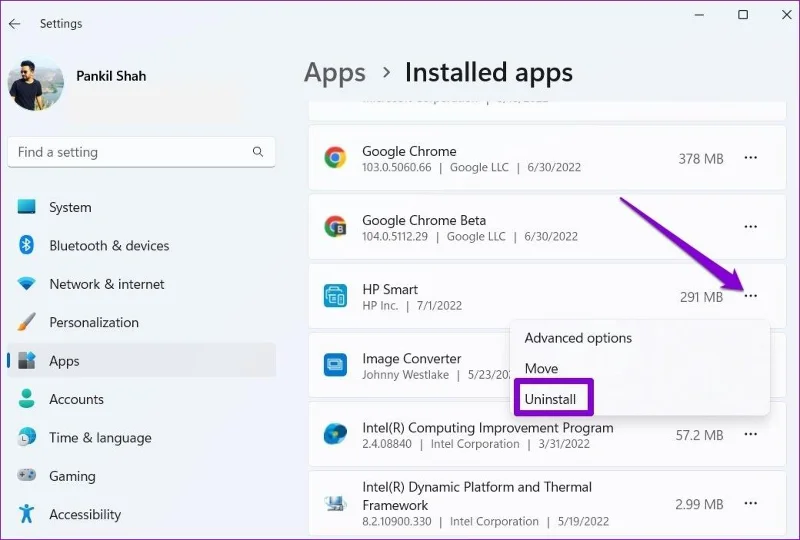Click HP Inc. publisher text

point(380,306)
